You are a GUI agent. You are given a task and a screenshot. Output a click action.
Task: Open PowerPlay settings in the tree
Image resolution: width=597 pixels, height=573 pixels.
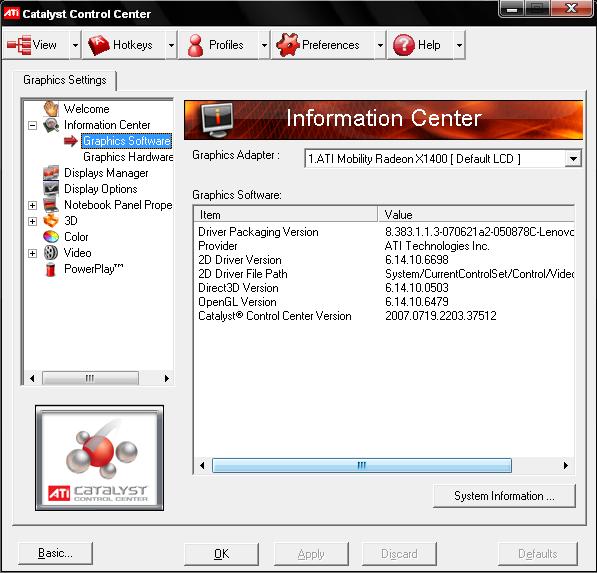(x=94, y=269)
